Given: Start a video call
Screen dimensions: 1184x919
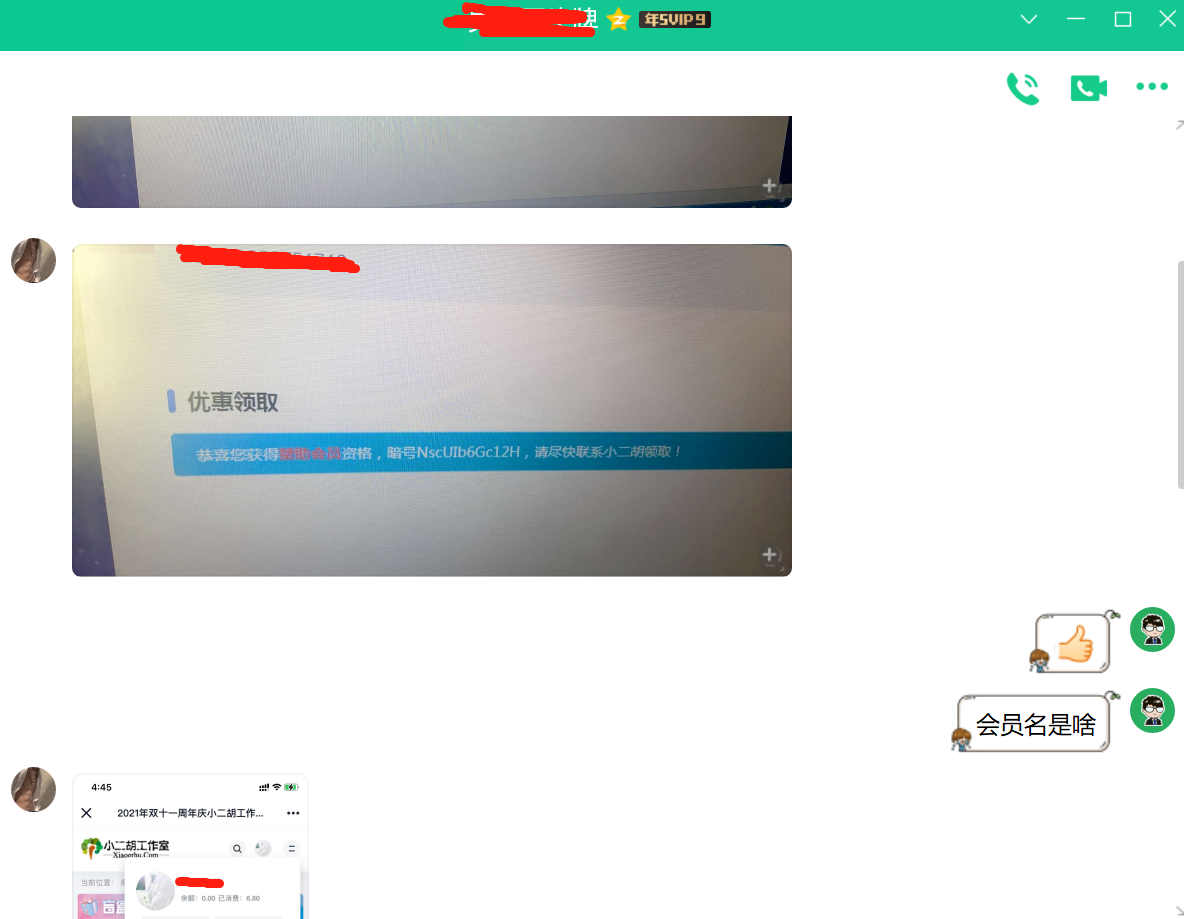Looking at the screenshot, I should coord(1088,88).
